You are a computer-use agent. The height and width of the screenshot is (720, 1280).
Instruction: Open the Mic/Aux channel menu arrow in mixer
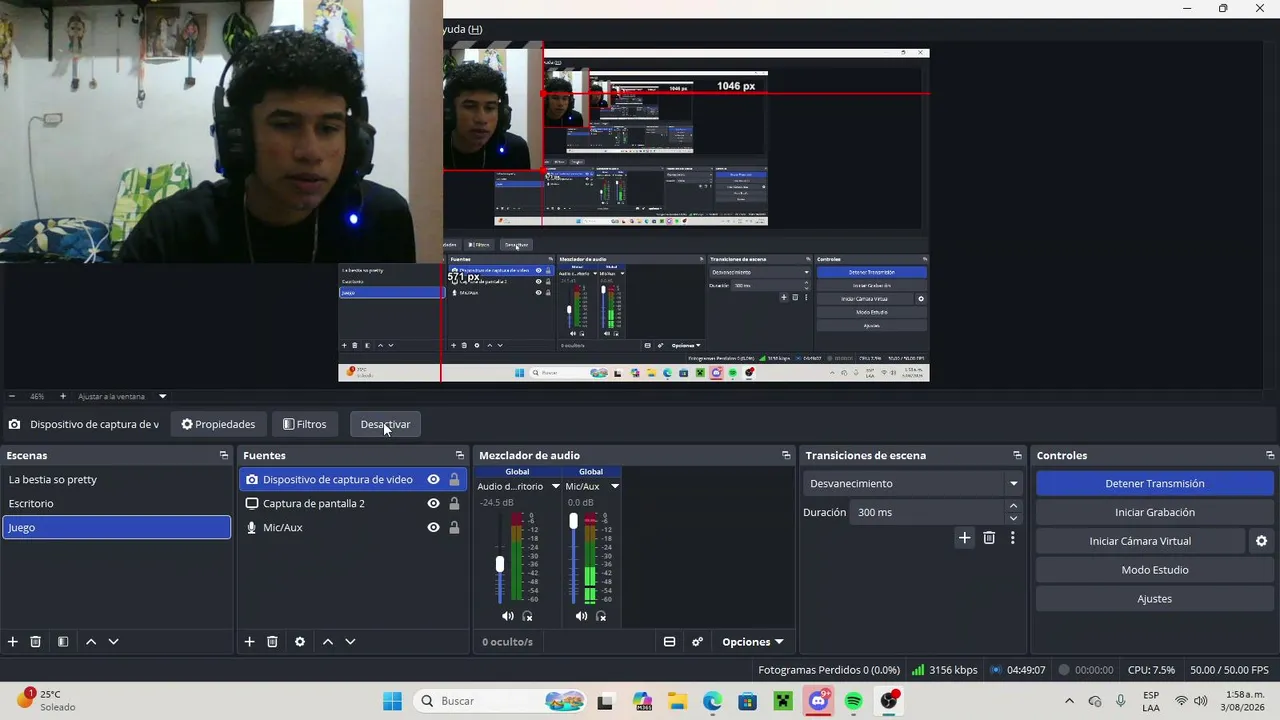pyautogui.click(x=614, y=487)
